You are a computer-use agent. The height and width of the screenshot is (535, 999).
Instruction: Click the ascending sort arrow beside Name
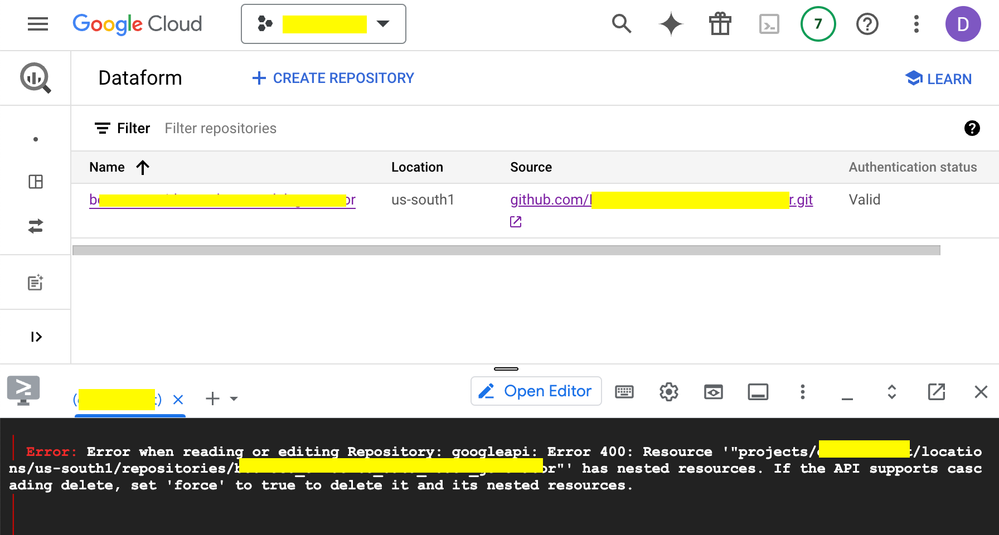click(143, 168)
